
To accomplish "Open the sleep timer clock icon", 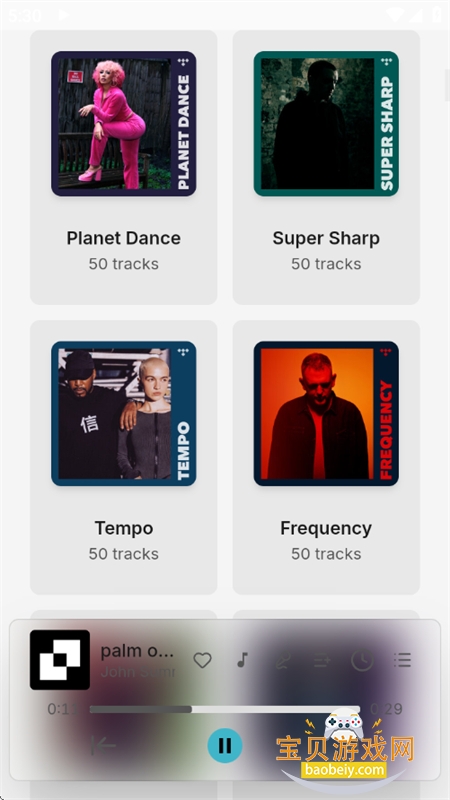I will coord(362,661).
